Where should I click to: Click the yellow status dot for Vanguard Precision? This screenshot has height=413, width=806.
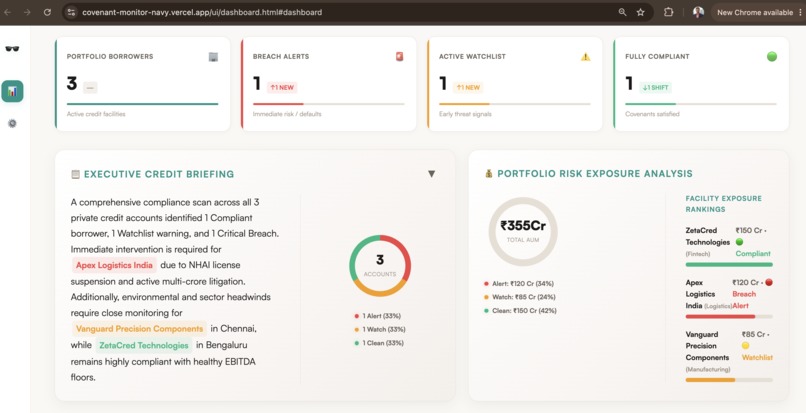(745, 346)
